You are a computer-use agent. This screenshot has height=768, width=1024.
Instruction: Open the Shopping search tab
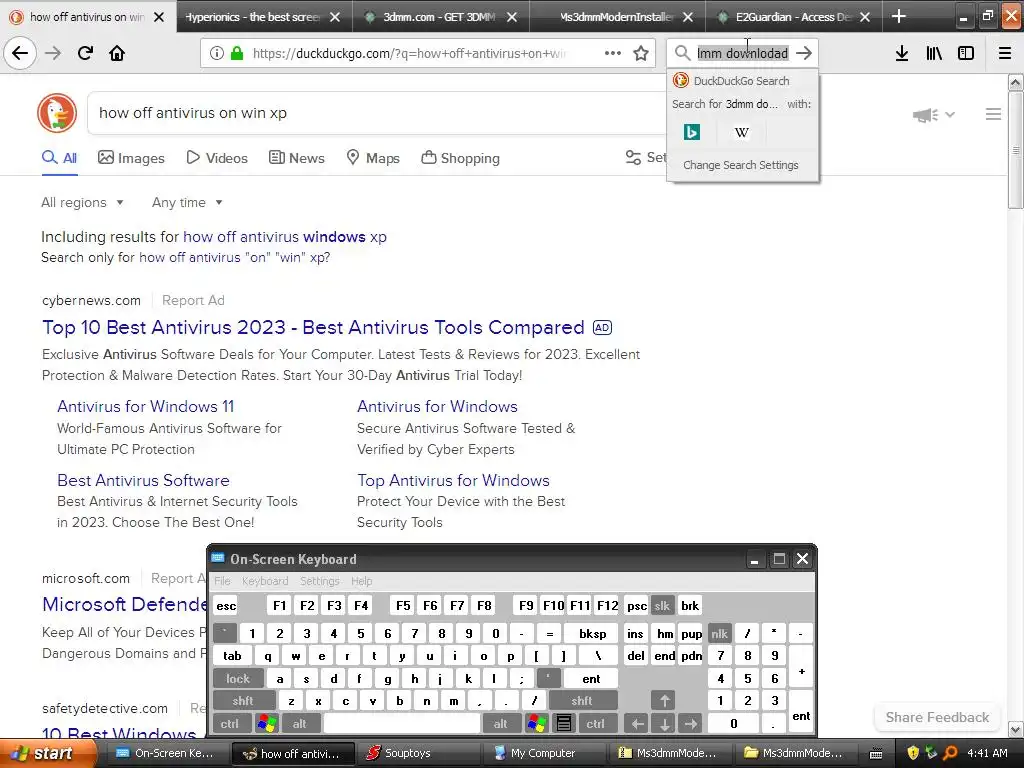460,158
